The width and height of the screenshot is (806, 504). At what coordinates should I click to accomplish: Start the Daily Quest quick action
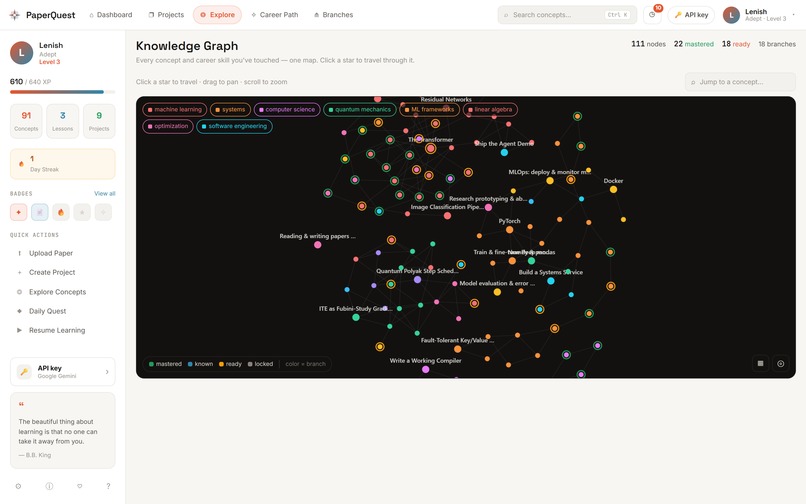coord(63,311)
